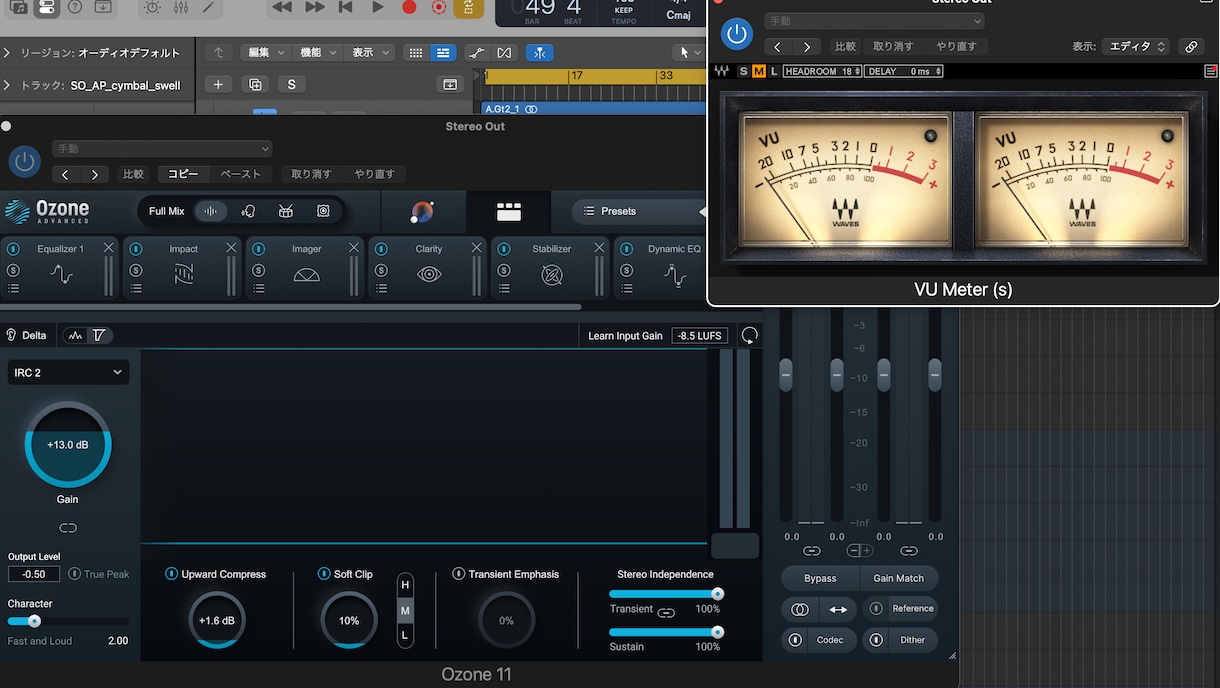The height and width of the screenshot is (688, 1220).
Task: Click the Transient stereo independence slider handle
Action: (x=717, y=594)
